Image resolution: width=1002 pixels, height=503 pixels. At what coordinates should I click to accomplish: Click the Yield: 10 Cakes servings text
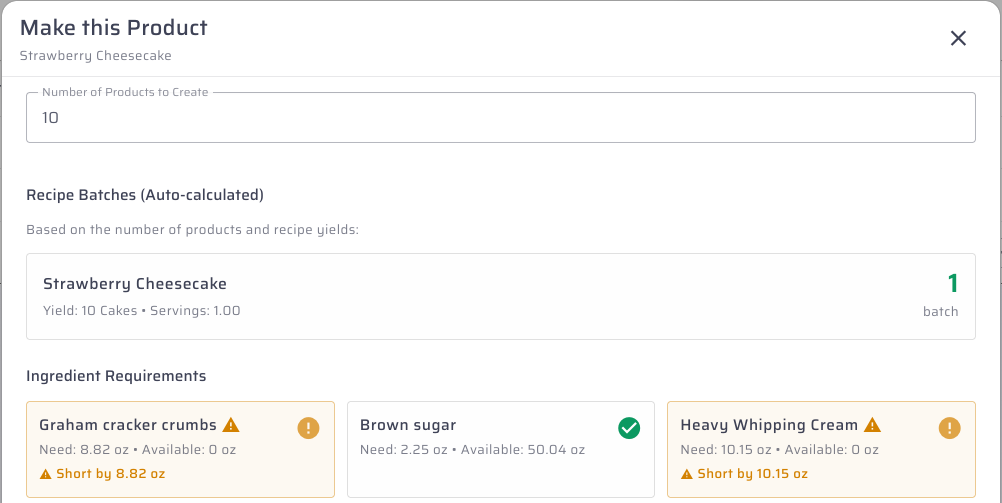[x=141, y=310]
